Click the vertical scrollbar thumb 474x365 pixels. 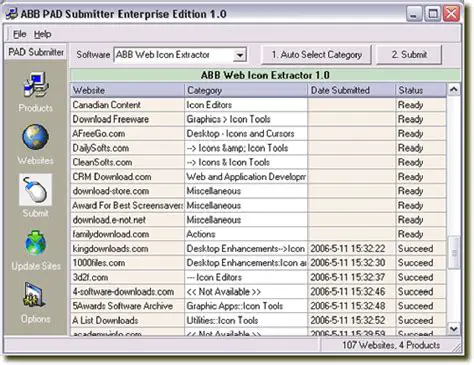pyautogui.click(x=454, y=252)
